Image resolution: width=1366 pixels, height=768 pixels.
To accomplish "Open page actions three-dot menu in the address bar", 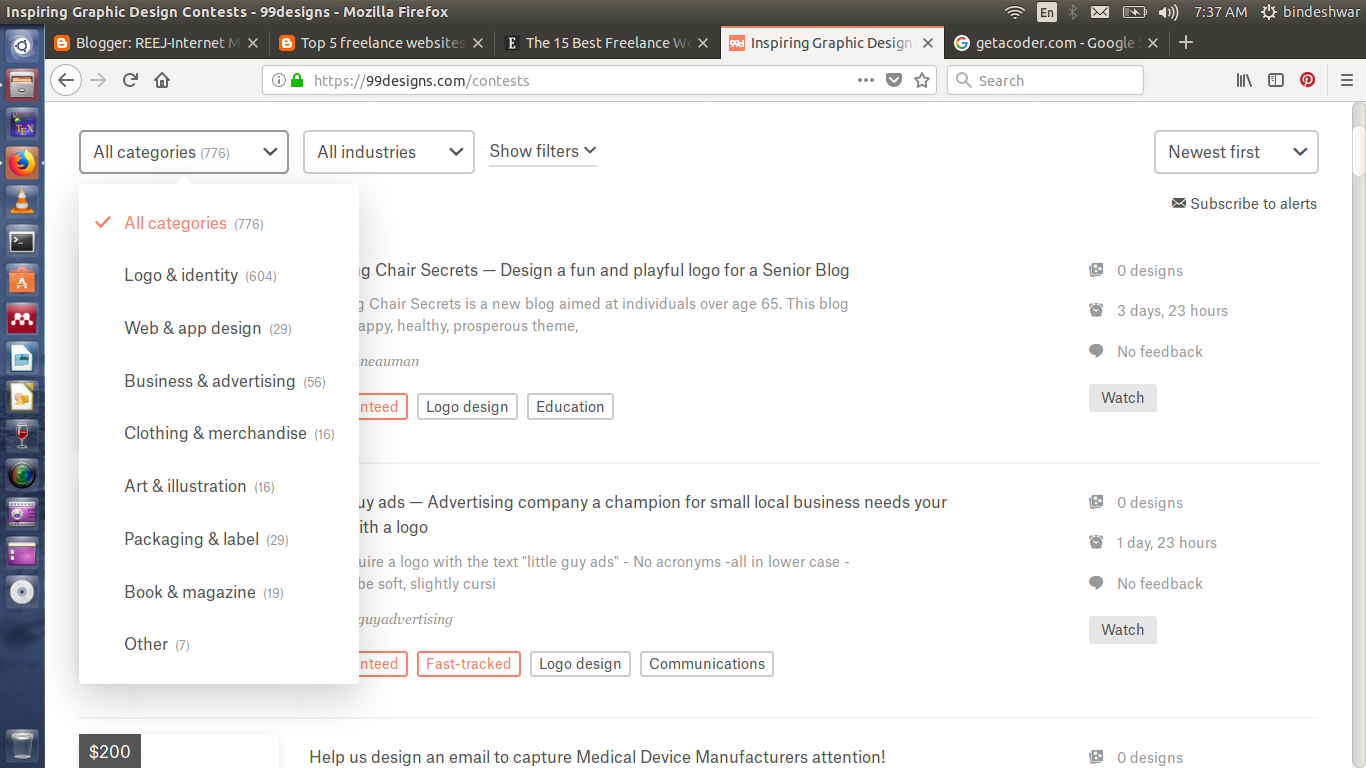I will click(x=866, y=80).
